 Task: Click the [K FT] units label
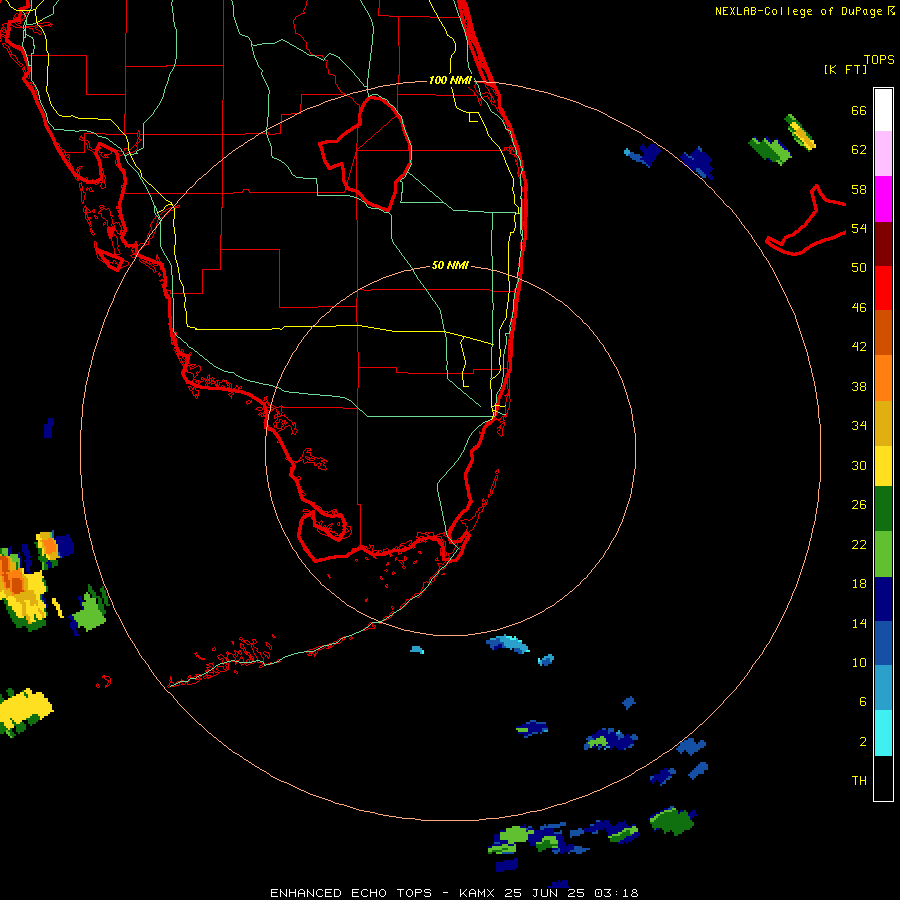(845, 69)
